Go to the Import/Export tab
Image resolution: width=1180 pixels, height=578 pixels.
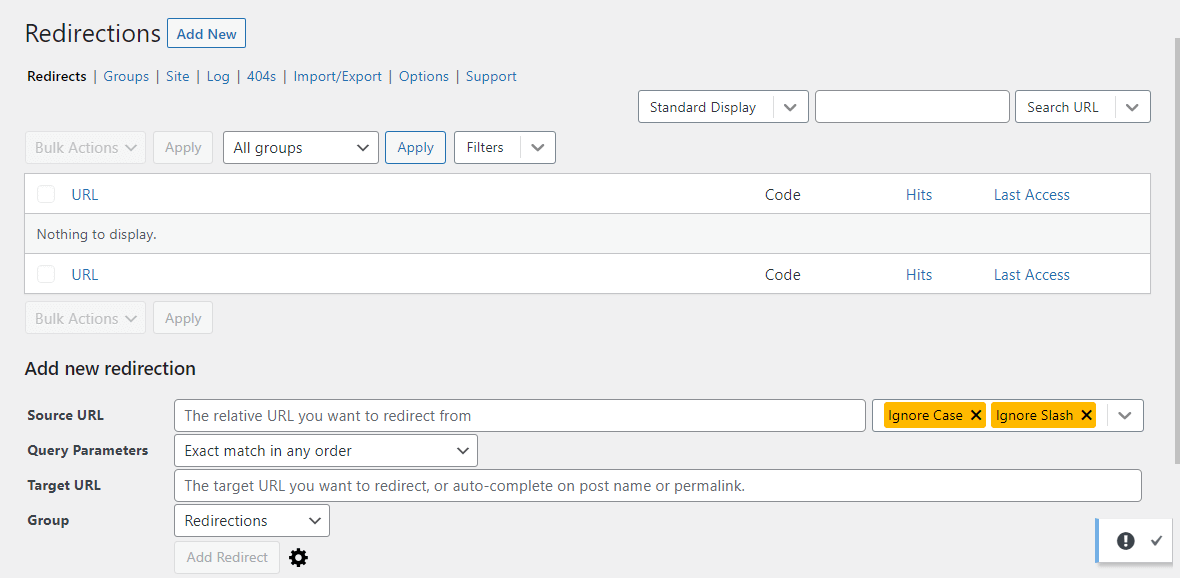click(337, 76)
